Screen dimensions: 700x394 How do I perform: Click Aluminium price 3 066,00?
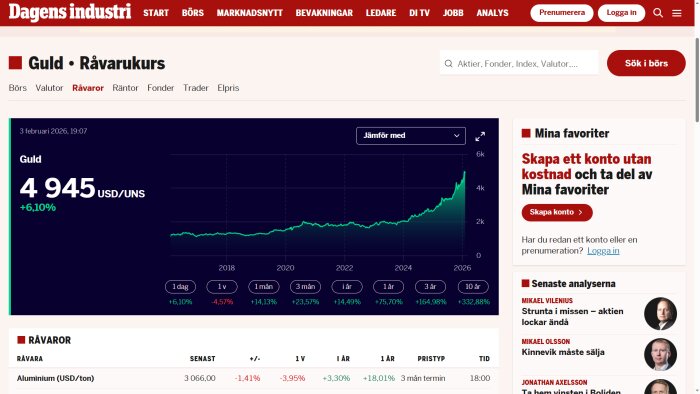pyautogui.click(x=200, y=378)
